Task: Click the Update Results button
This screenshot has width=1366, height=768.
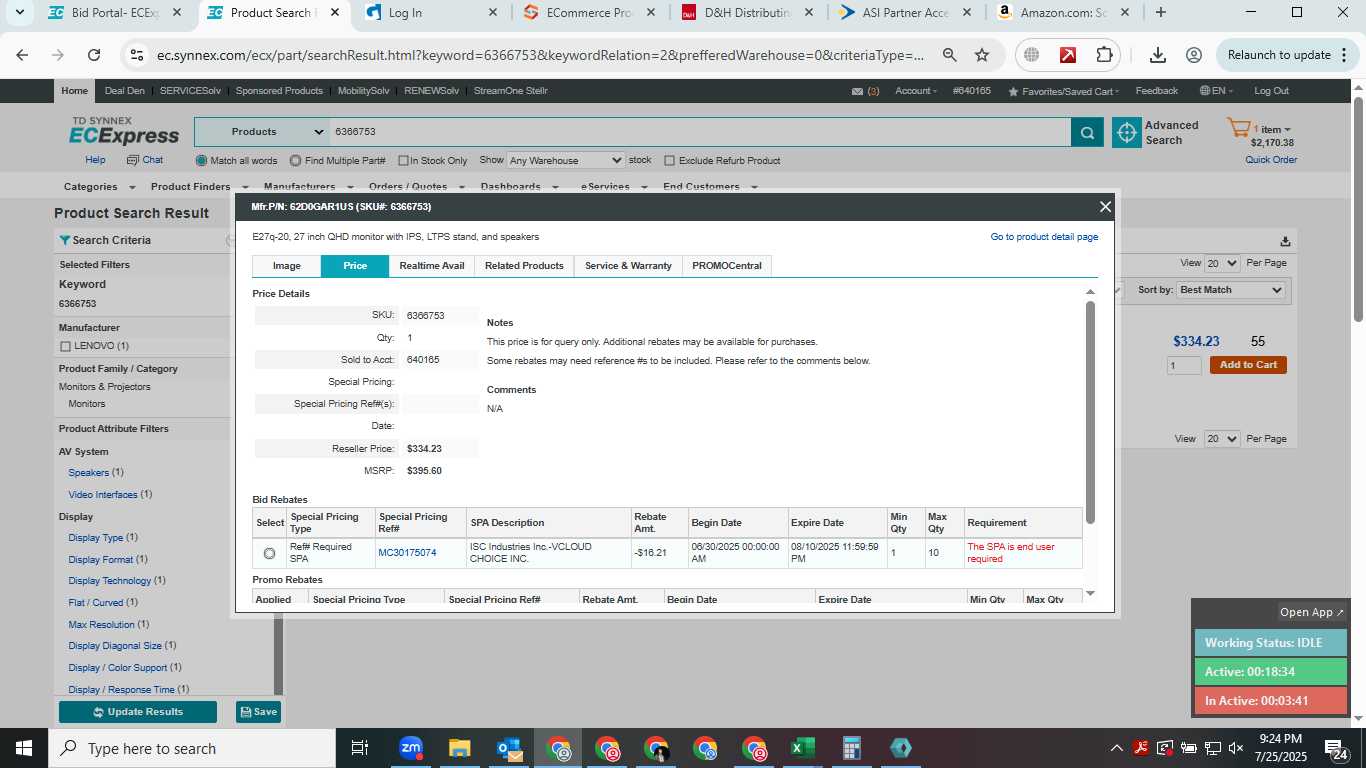Action: 138,712
